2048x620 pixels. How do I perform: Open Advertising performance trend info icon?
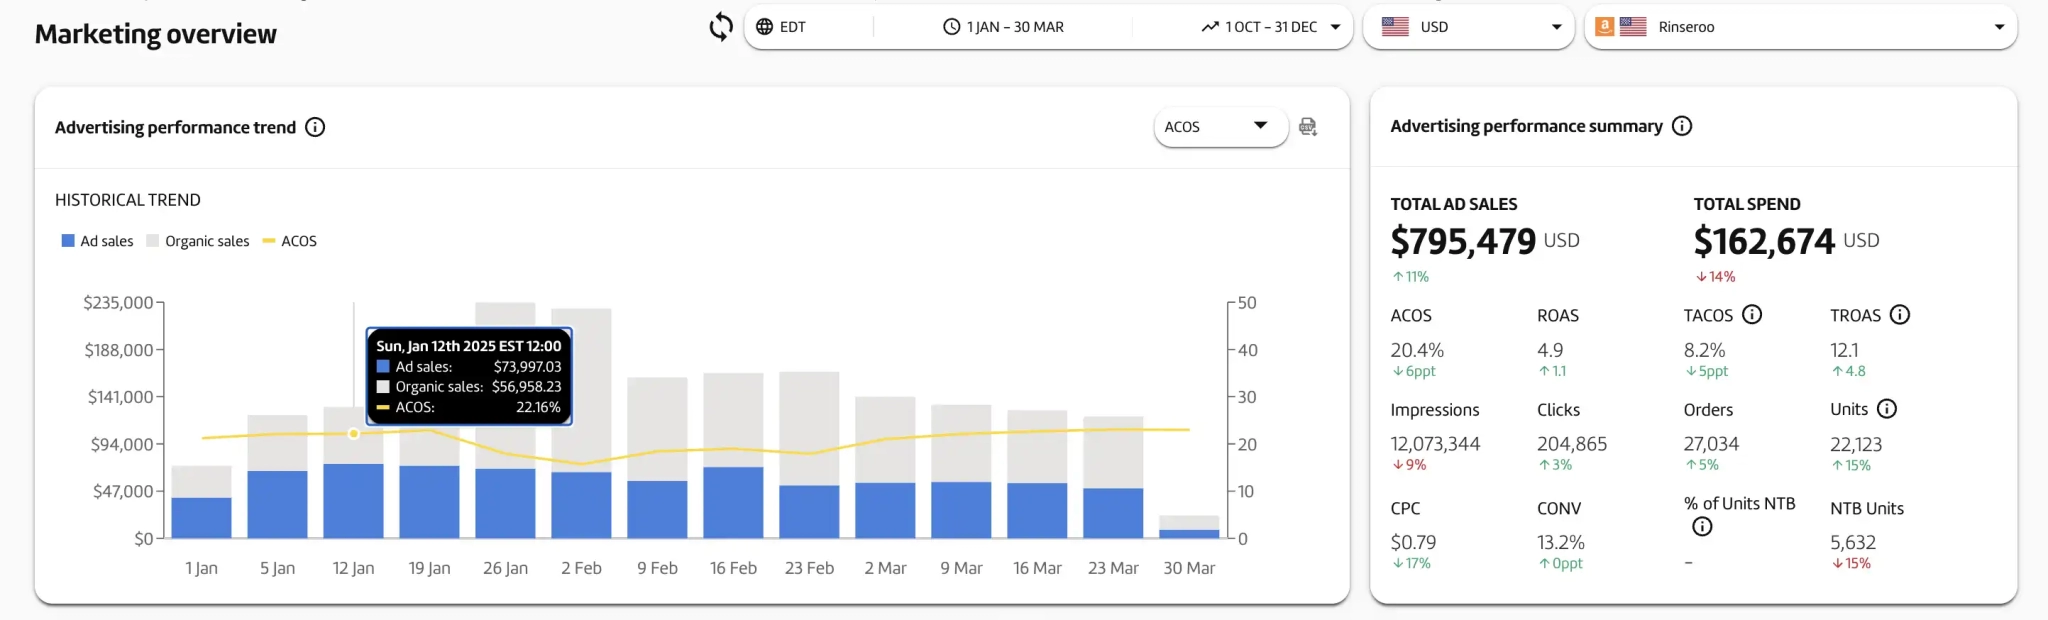[315, 127]
